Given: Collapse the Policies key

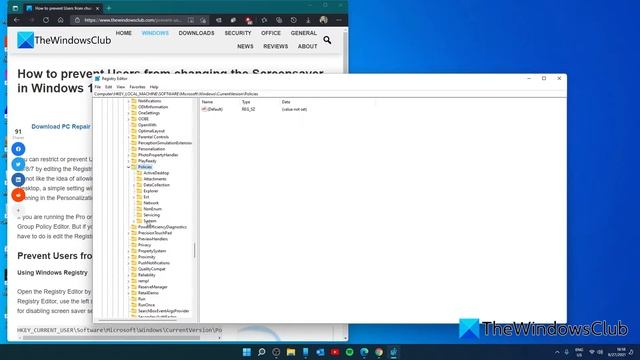Looking at the screenshot, I should (128, 167).
